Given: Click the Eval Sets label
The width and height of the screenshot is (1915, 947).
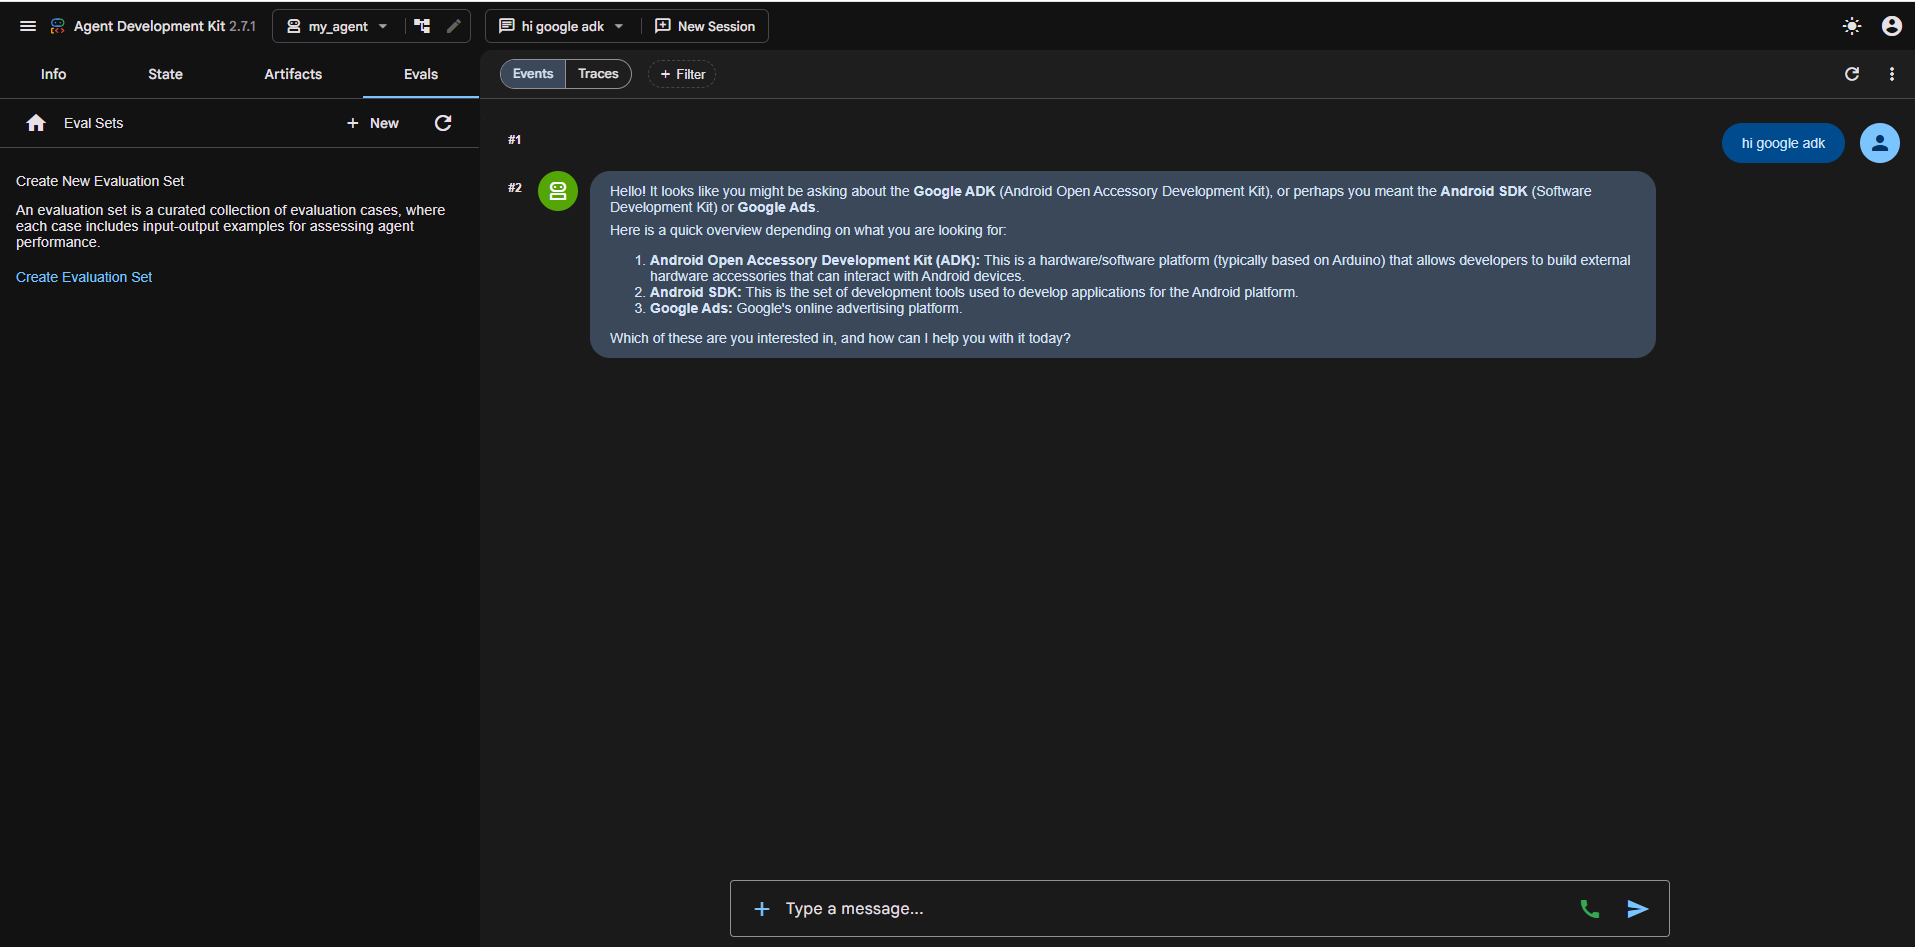Looking at the screenshot, I should click(93, 123).
